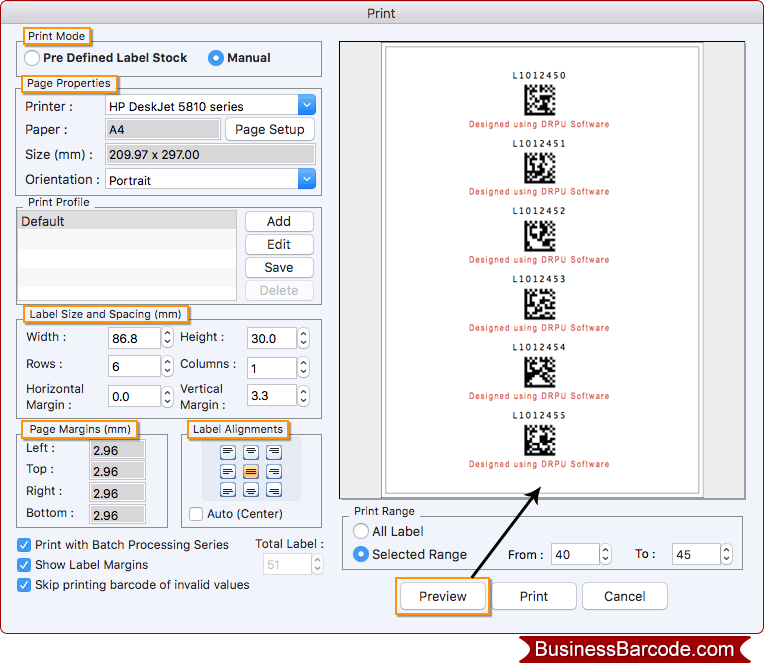Select middle-left label alignment icon
This screenshot has width=764, height=663.
[x=228, y=471]
